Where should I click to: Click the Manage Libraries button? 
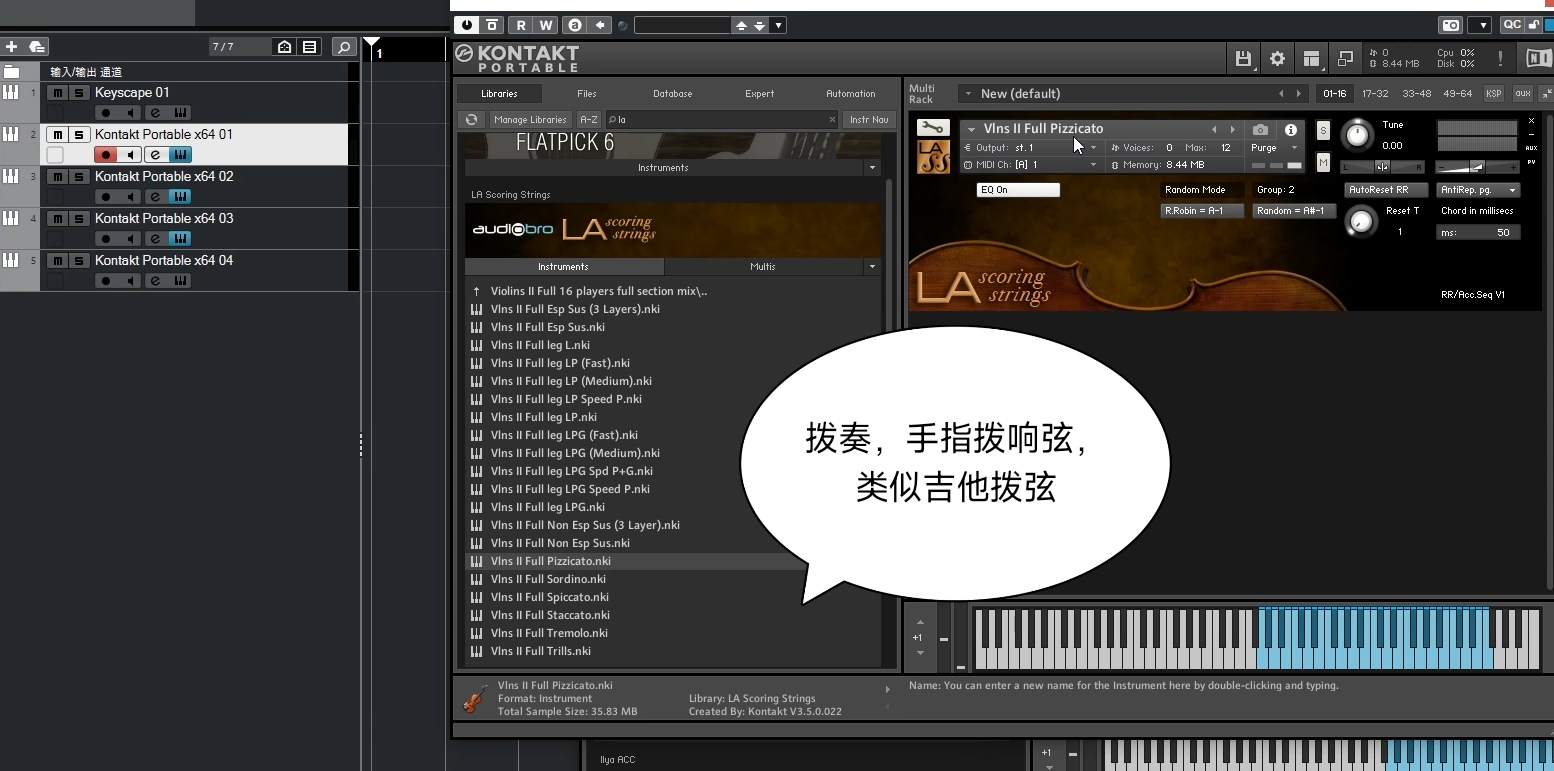[531, 120]
